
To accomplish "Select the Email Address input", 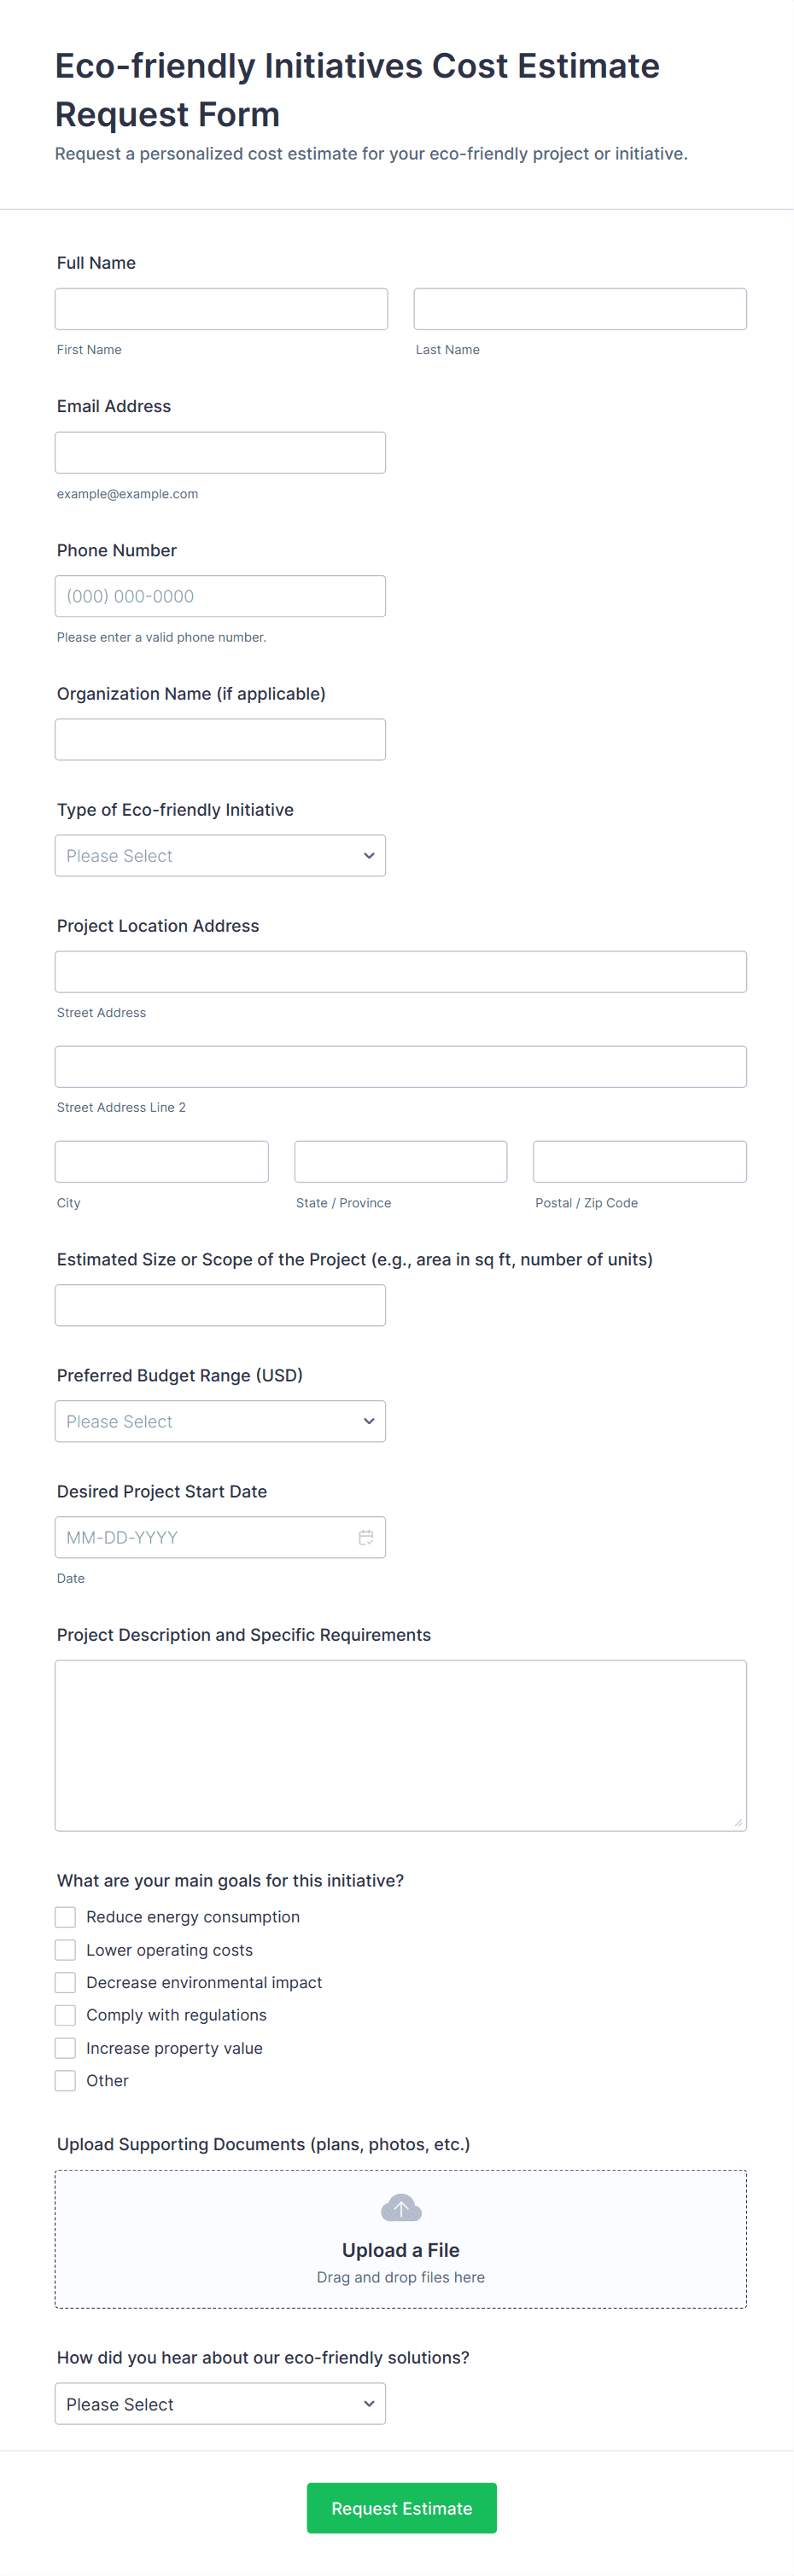I will click(x=220, y=452).
